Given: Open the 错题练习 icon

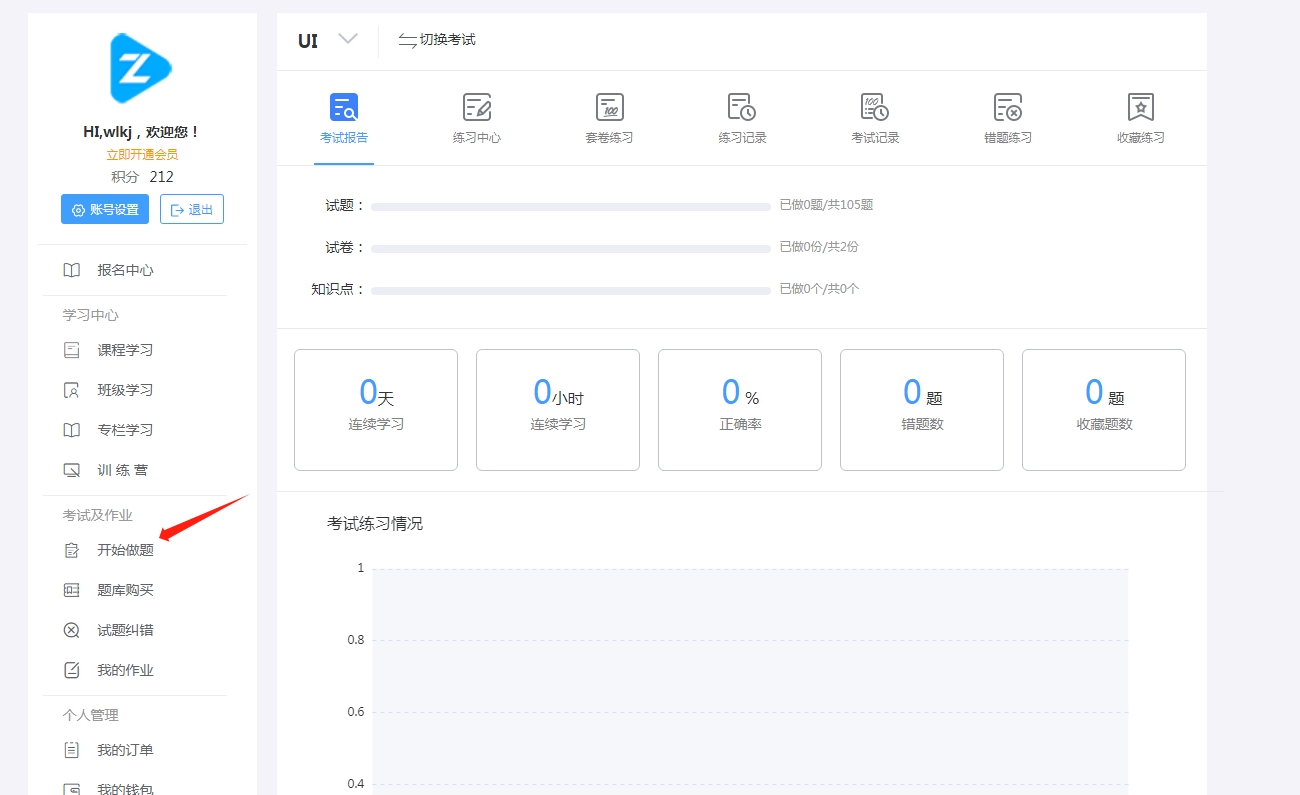Looking at the screenshot, I should (1008, 107).
